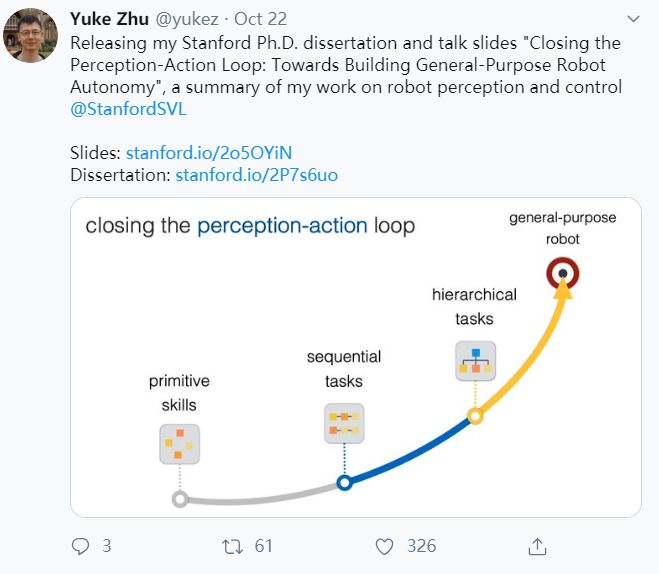Click the reply count 3
This screenshot has height=574, width=659.
[106, 546]
